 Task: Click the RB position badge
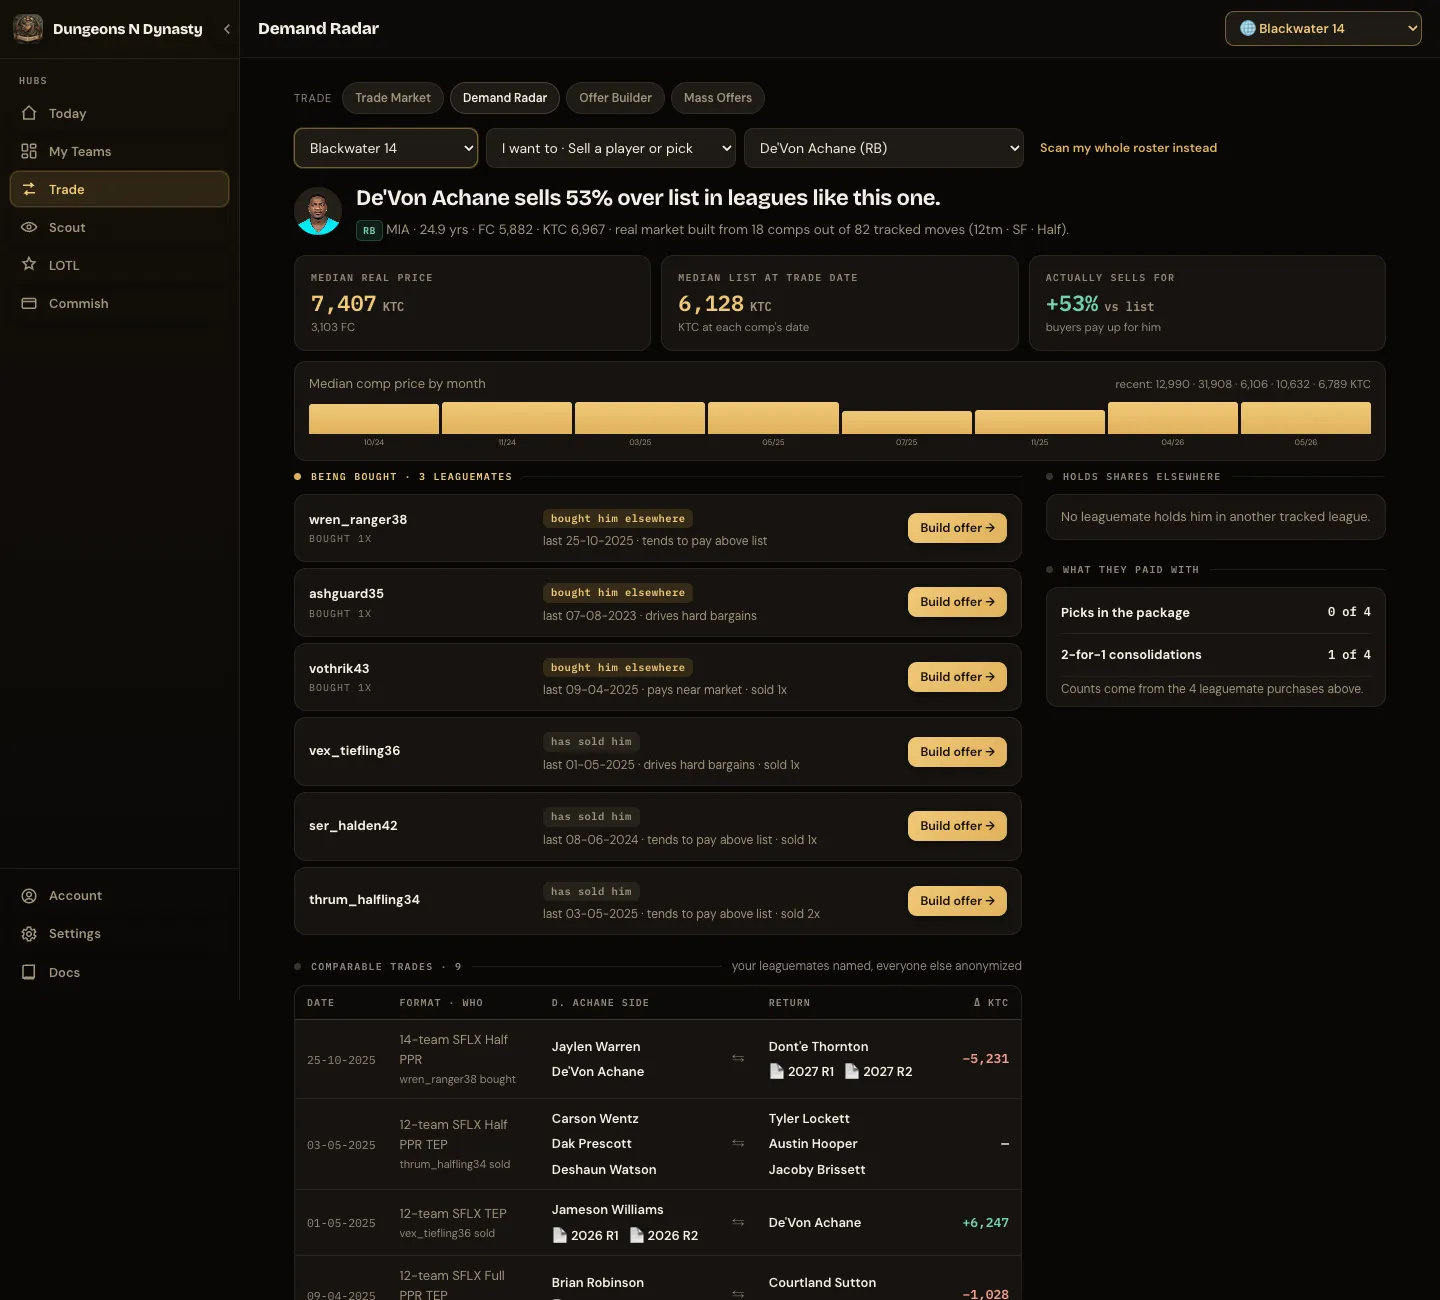(x=369, y=230)
